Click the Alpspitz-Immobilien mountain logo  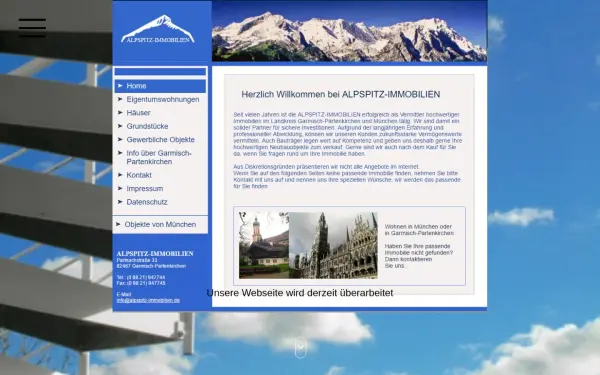tap(158, 29)
